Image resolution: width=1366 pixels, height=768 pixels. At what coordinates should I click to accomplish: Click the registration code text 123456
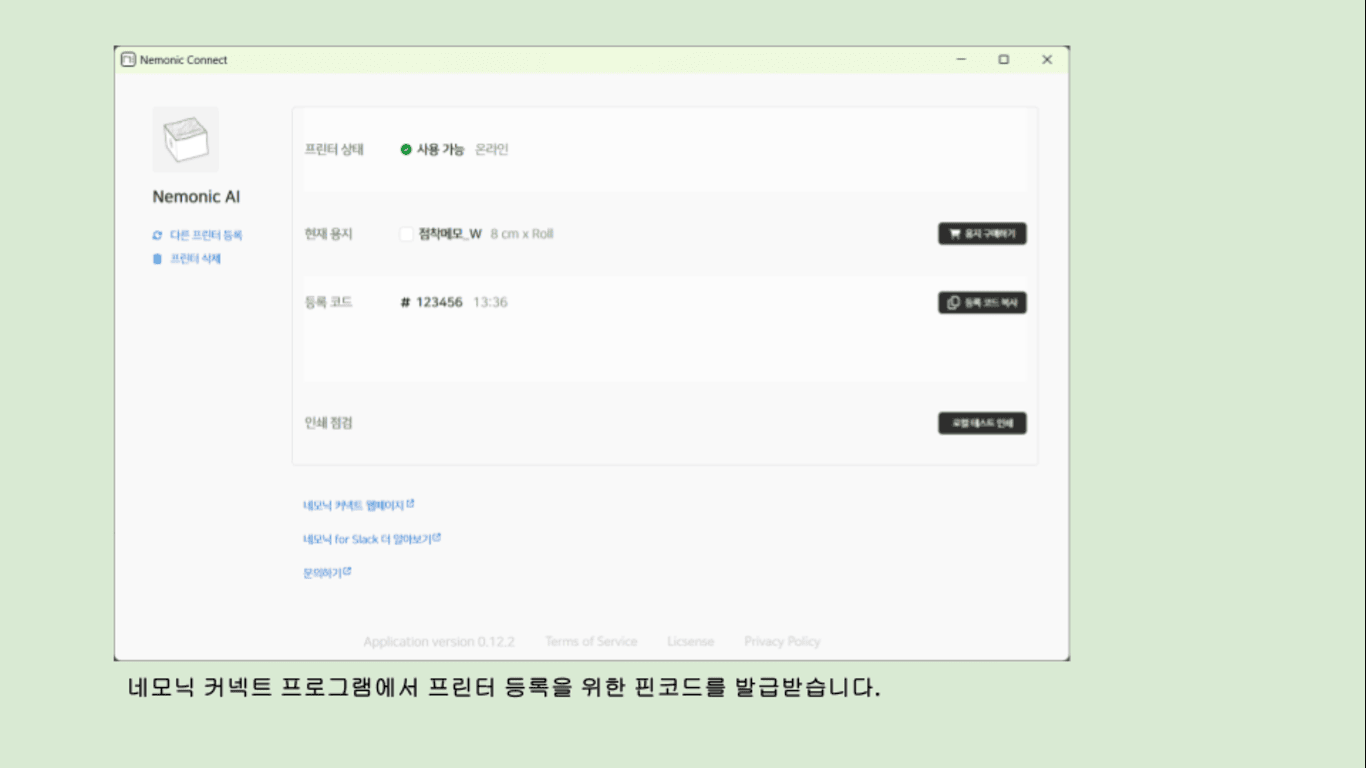[439, 302]
